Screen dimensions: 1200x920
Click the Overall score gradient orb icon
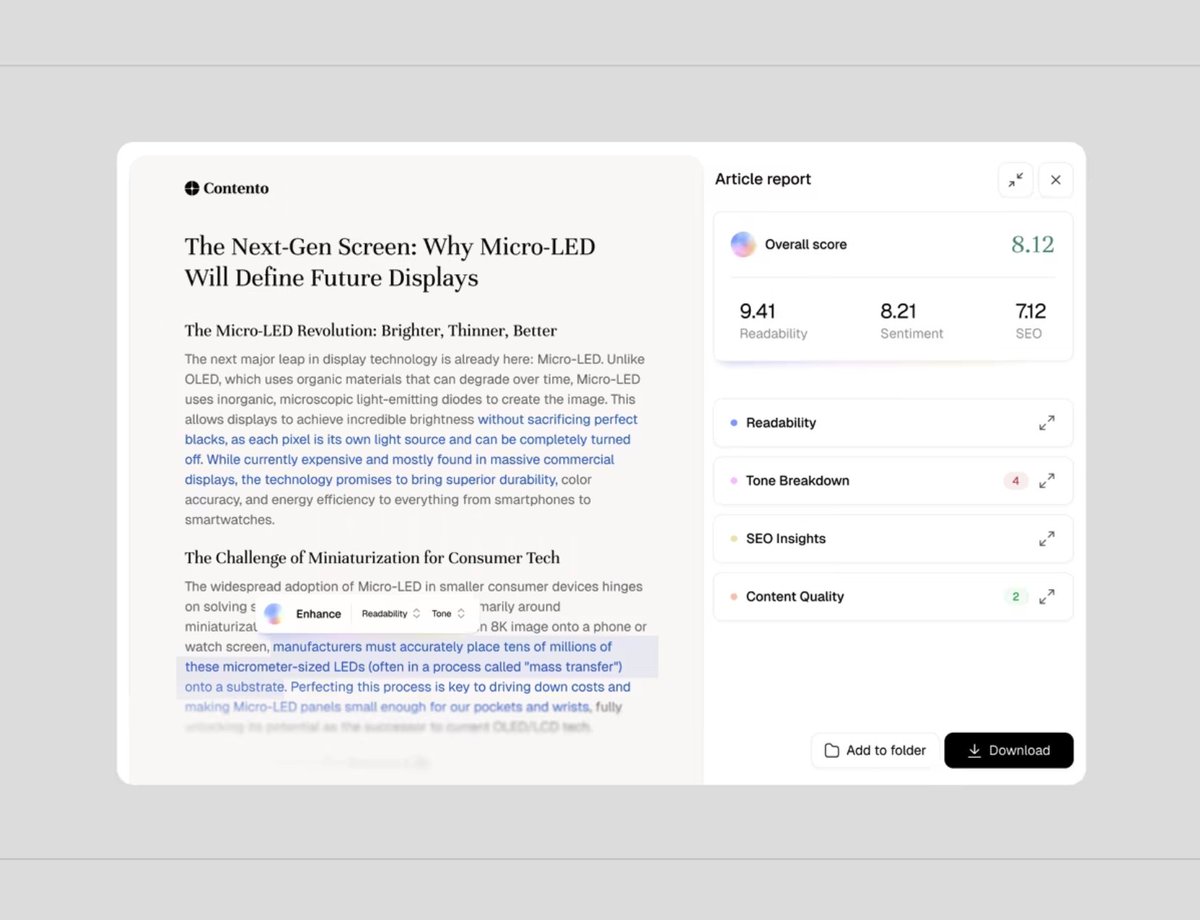[x=743, y=244]
